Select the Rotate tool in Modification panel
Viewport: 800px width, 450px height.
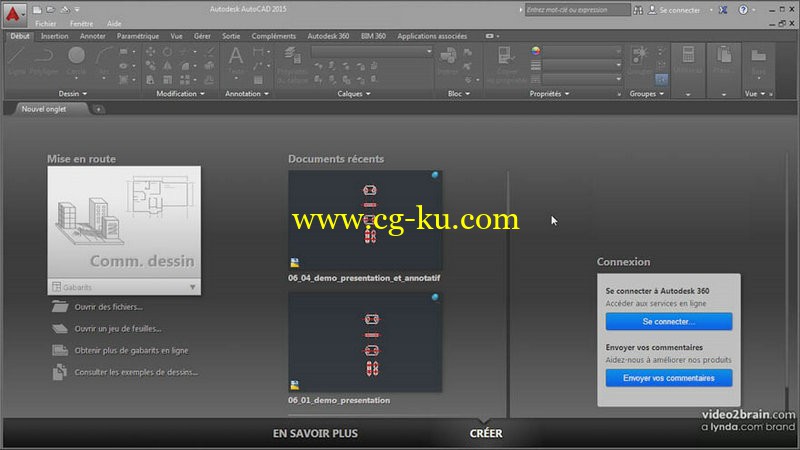pos(167,52)
